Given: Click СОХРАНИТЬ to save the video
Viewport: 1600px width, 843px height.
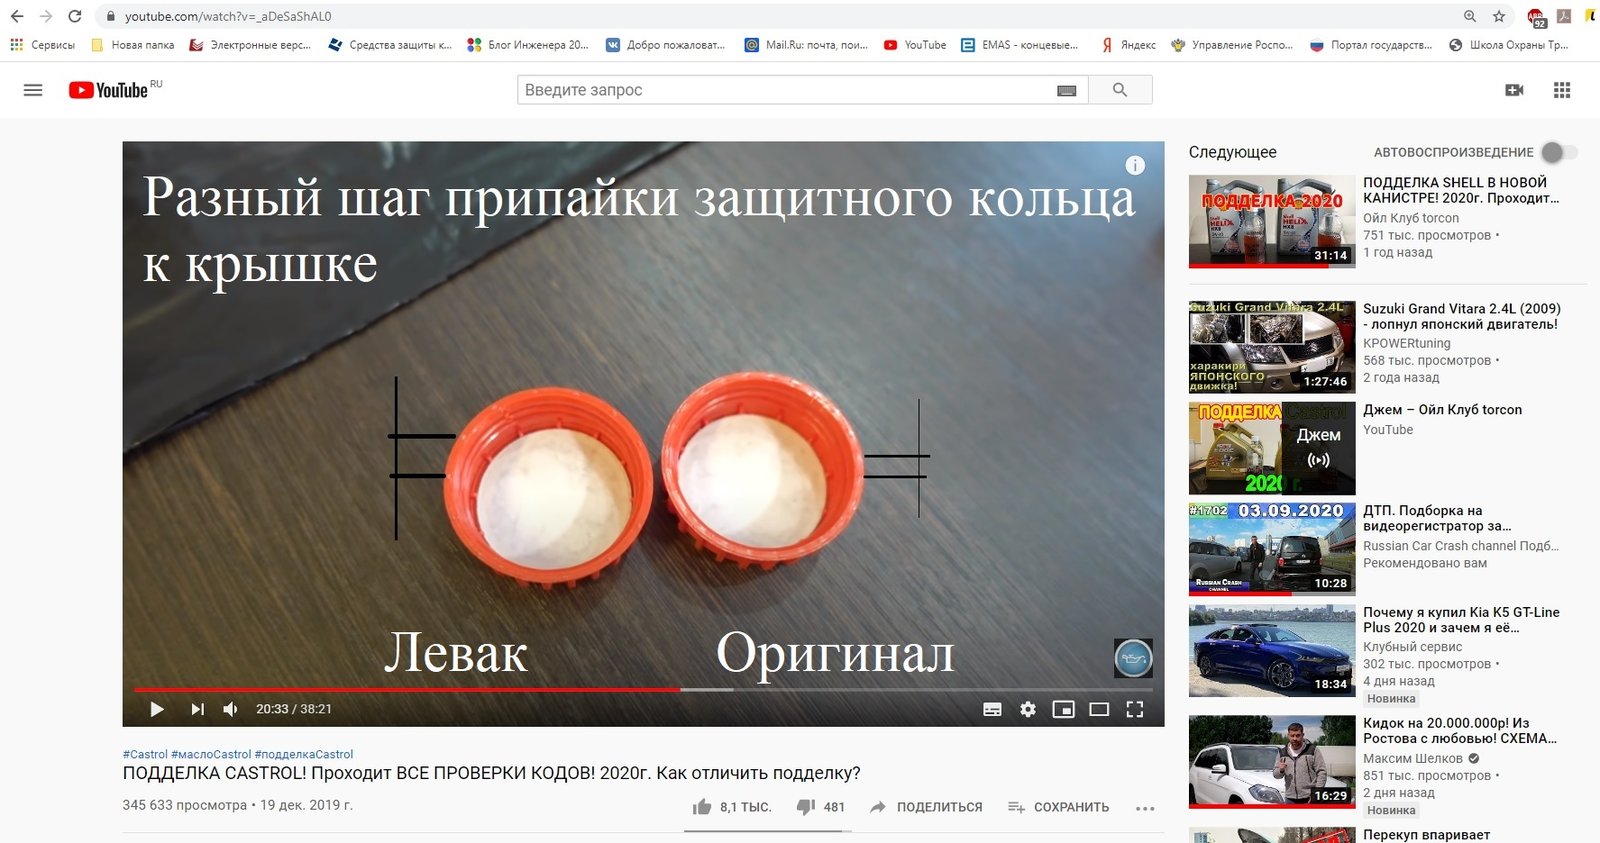Looking at the screenshot, I should 1058,807.
